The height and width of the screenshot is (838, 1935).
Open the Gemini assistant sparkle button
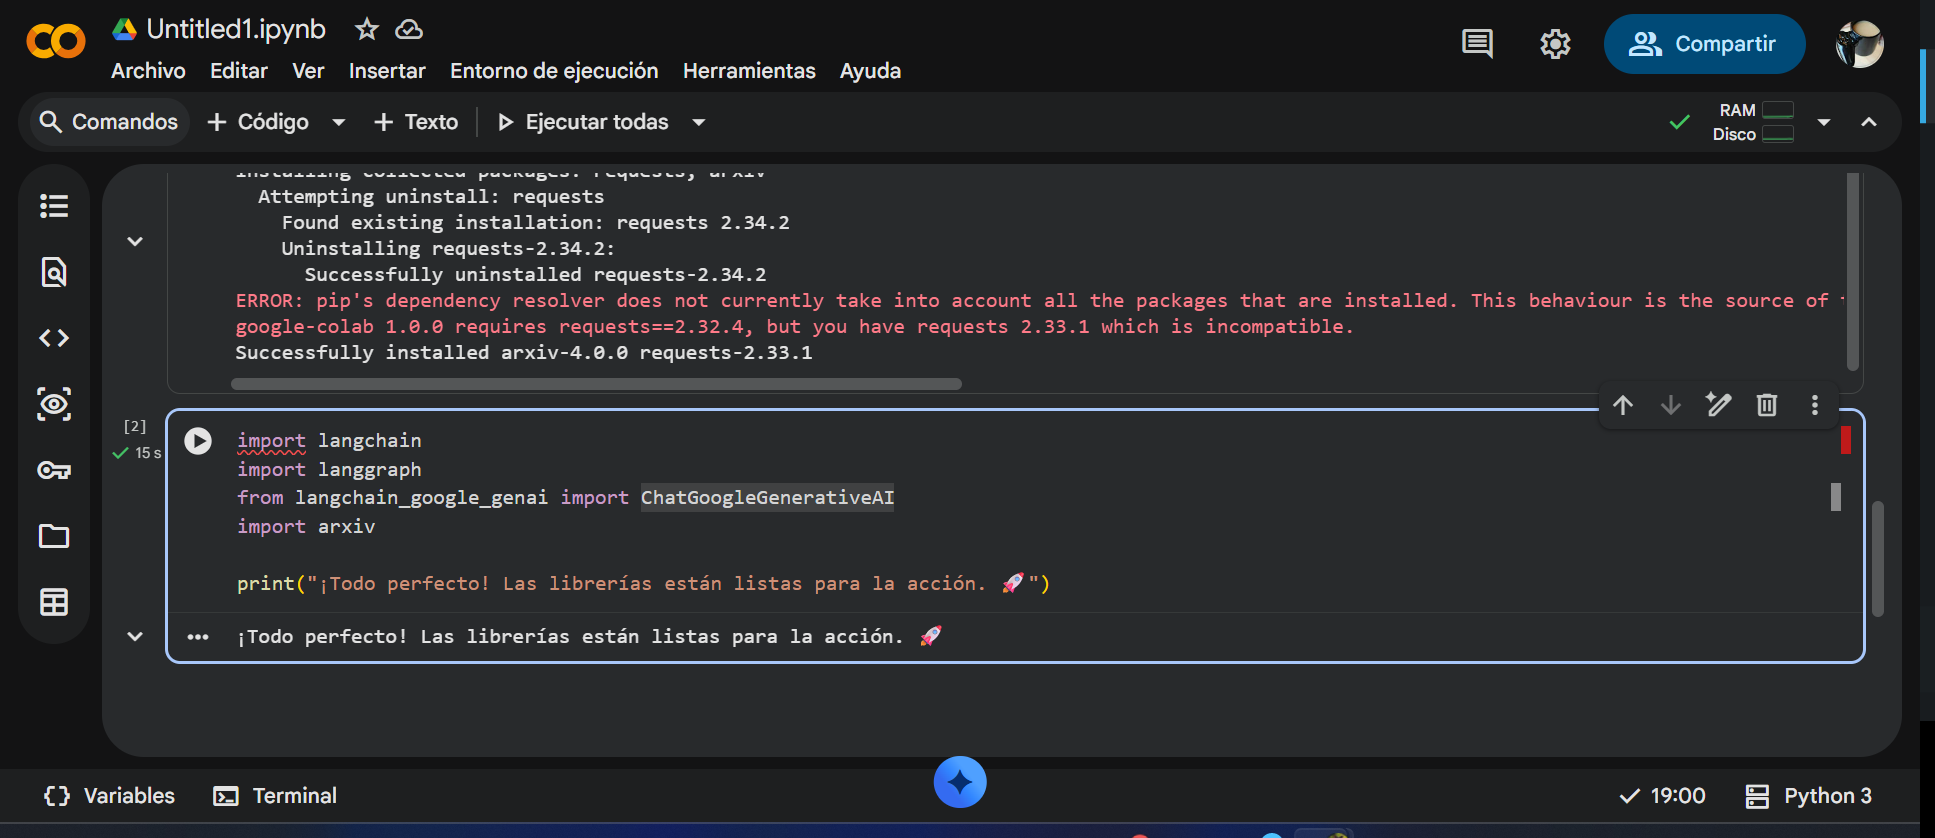(960, 782)
